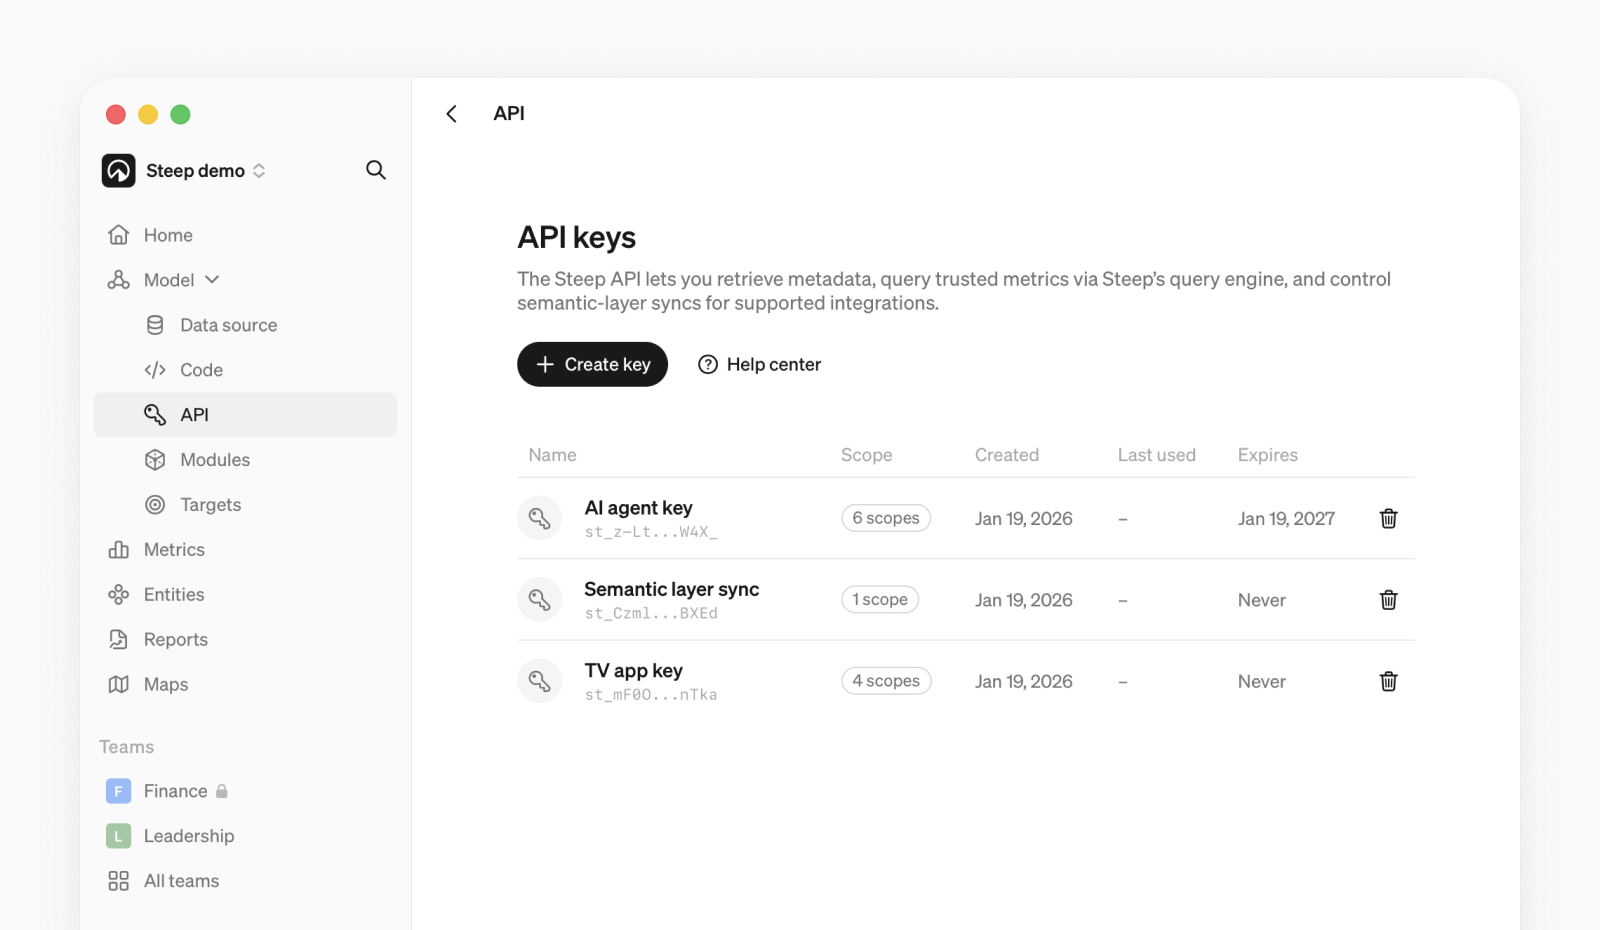Image resolution: width=1600 pixels, height=930 pixels.
Task: Select the Leadership team
Action: coord(189,835)
